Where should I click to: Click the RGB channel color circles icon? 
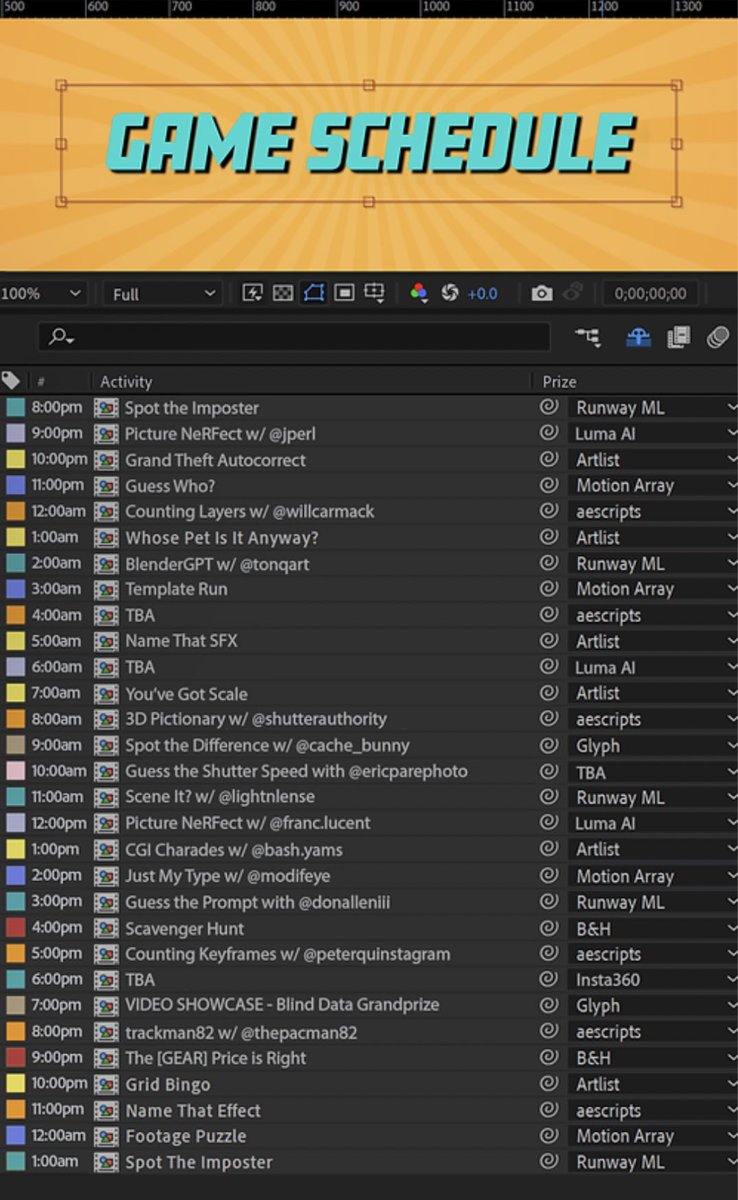point(419,293)
